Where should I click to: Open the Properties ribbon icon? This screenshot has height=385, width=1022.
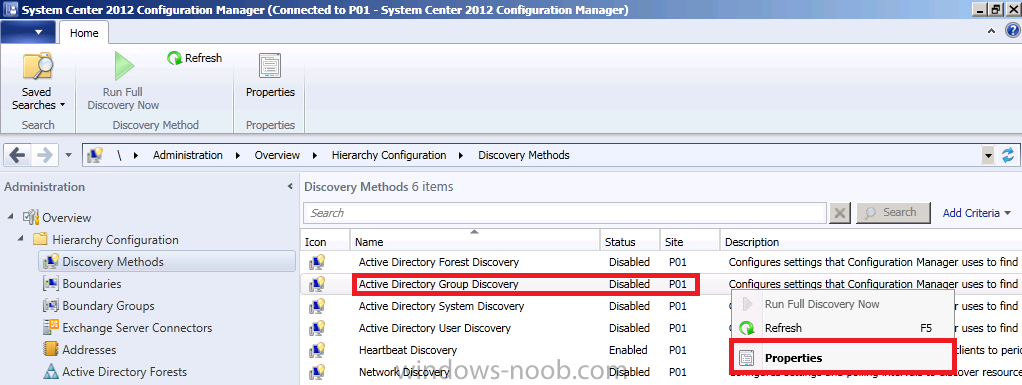tap(270, 66)
